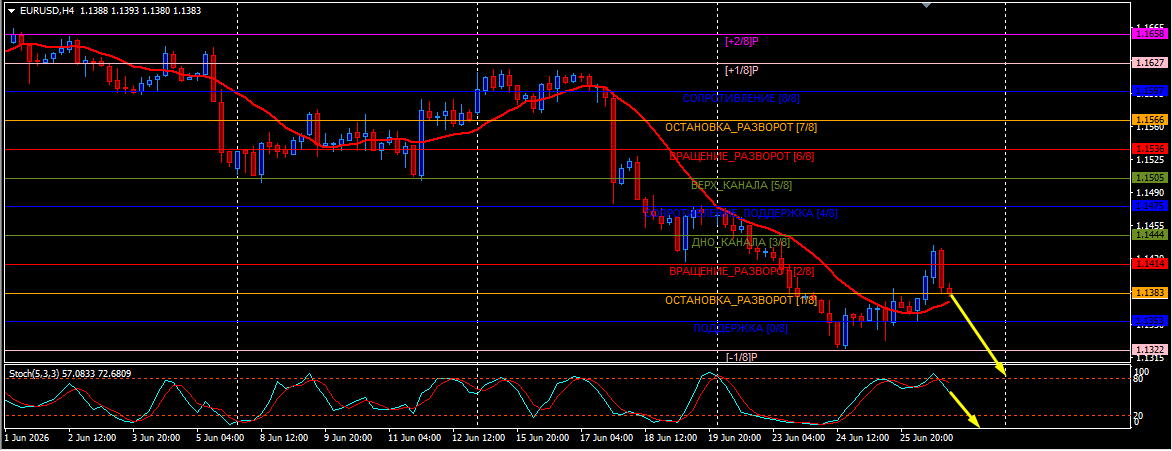1172x451 pixels.
Task: Click the ОСТАНОВКА_РАЗВОРОТ [7/8] level label
Action: click(741, 128)
